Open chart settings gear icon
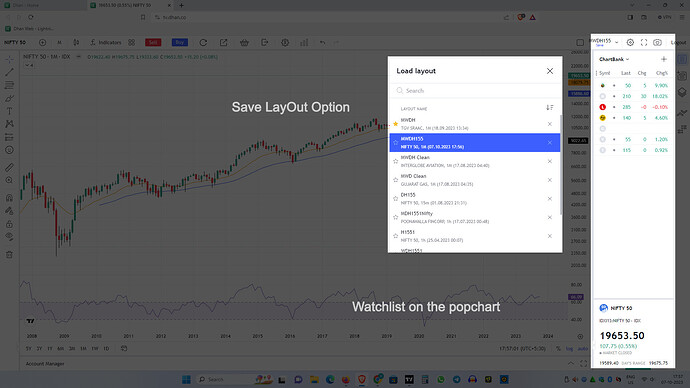This screenshot has width=690, height=388. (630, 42)
